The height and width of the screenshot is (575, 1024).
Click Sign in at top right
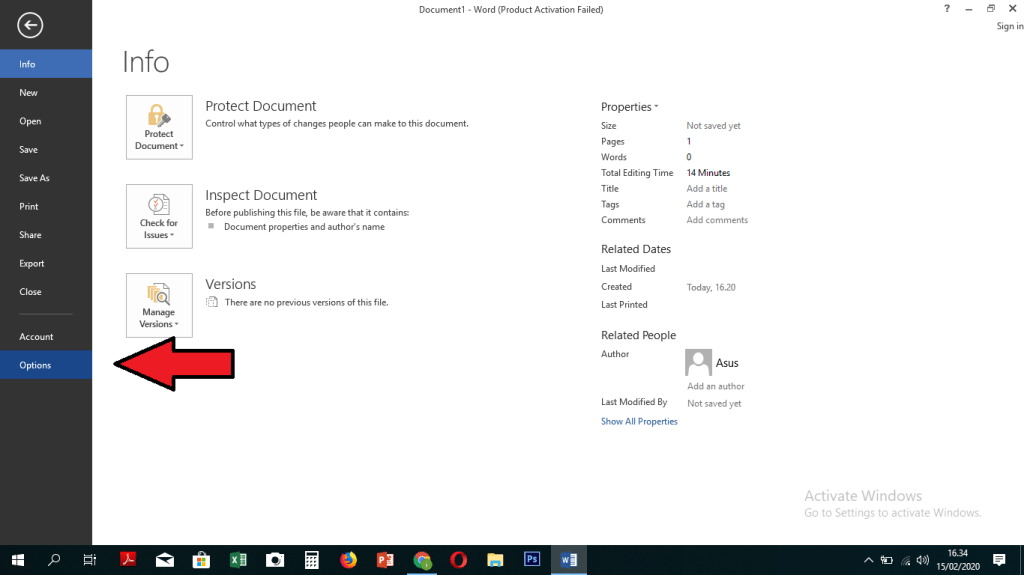point(1009,27)
